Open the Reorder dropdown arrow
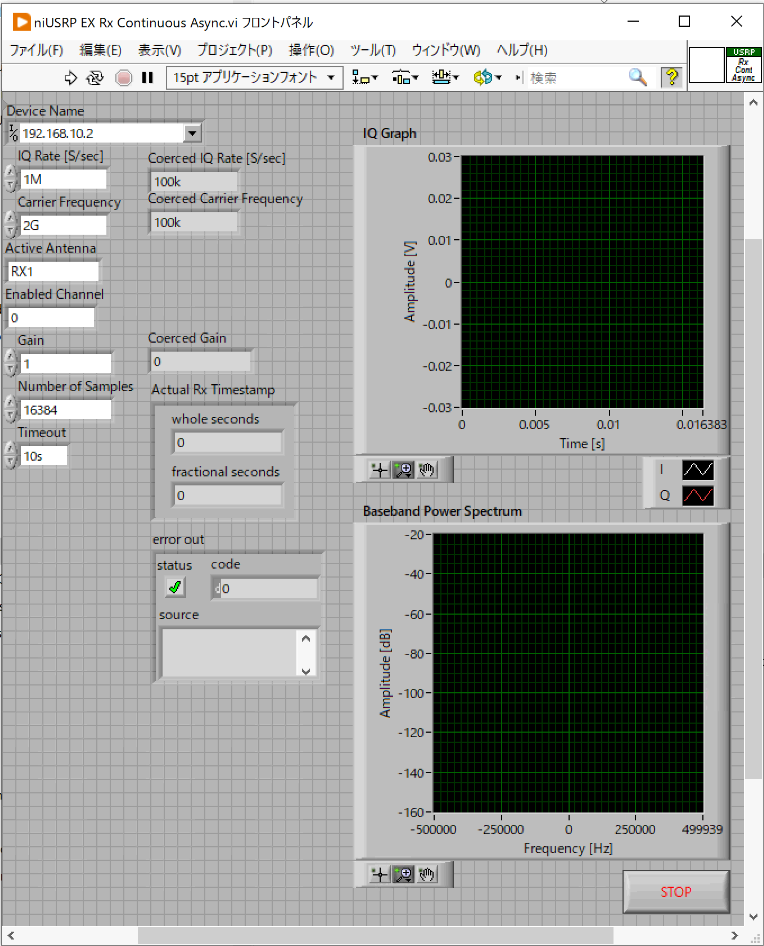Image resolution: width=764 pixels, height=946 pixels. [498, 78]
